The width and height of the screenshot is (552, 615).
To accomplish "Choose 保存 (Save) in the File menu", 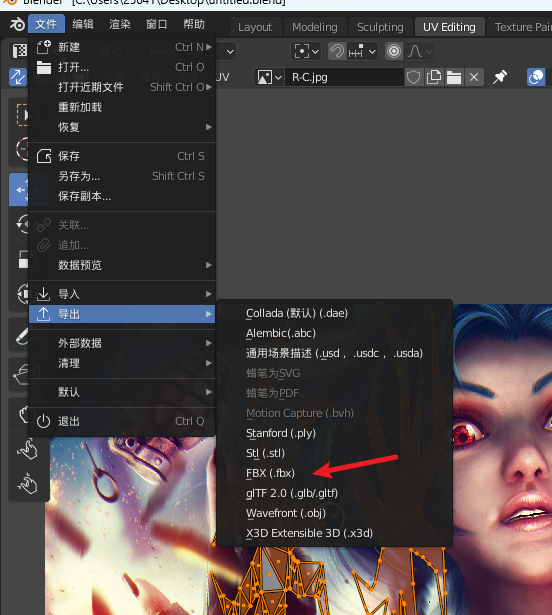I will coord(122,156).
